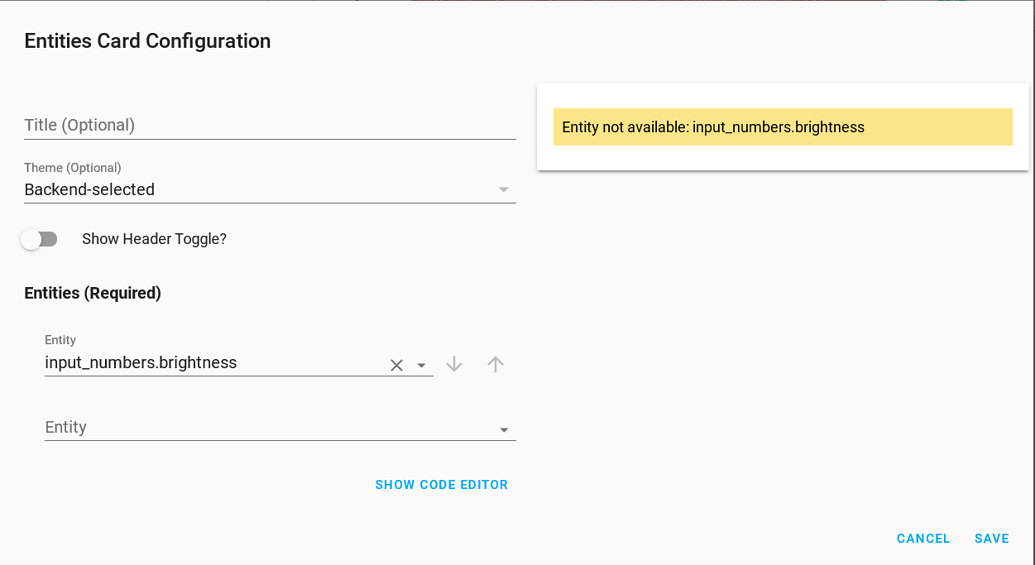This screenshot has width=1035, height=565.
Task: Enable the Show Header Toggle switch
Action: coord(39,239)
